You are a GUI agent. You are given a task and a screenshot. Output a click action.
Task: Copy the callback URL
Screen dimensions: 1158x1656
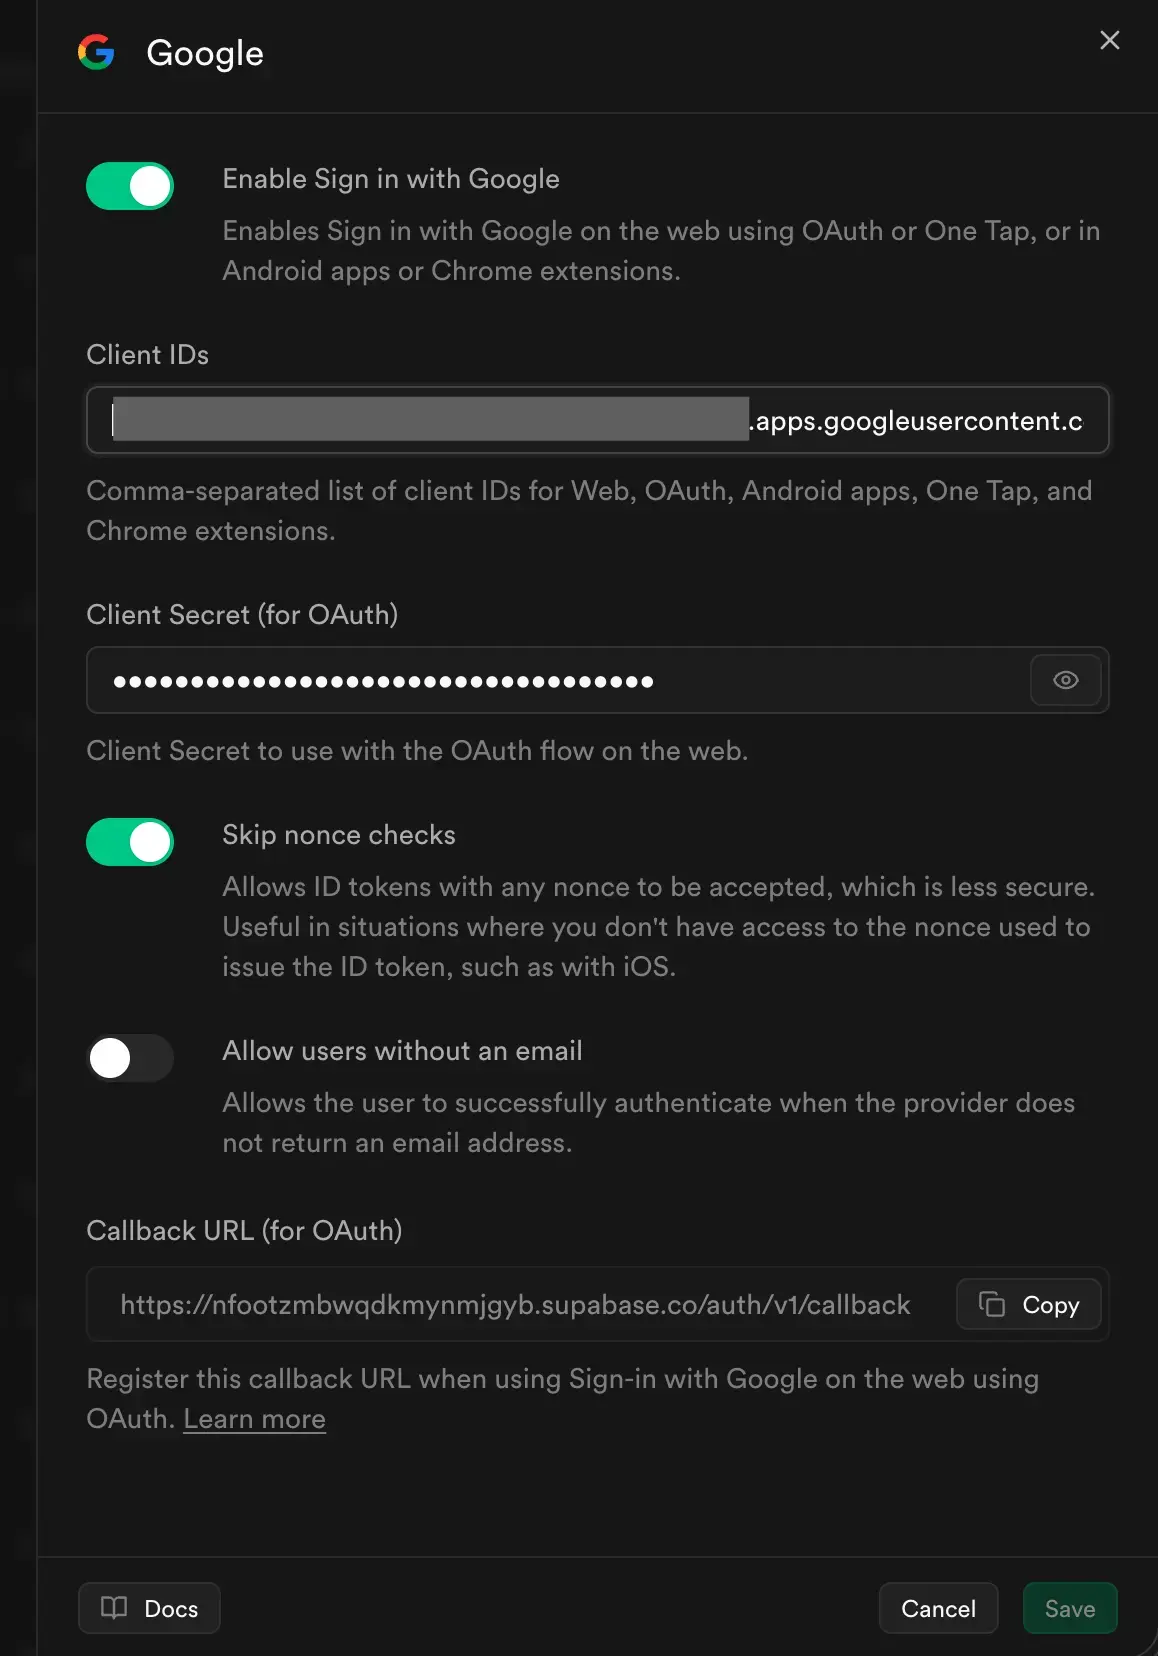[1028, 1304]
